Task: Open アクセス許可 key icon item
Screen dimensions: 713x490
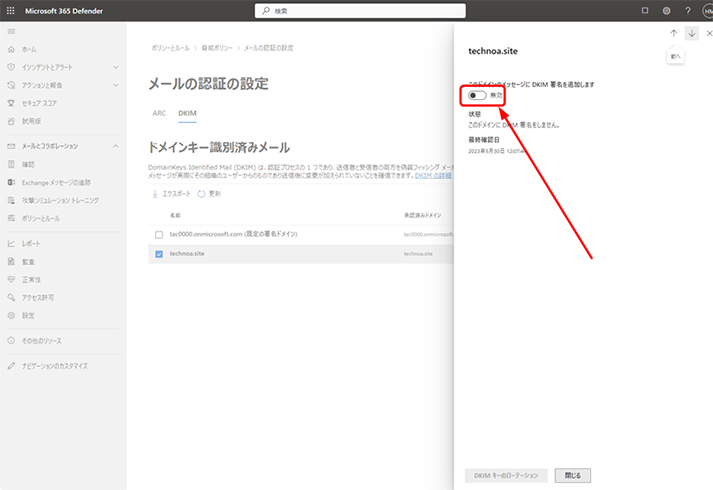Action: (38, 297)
